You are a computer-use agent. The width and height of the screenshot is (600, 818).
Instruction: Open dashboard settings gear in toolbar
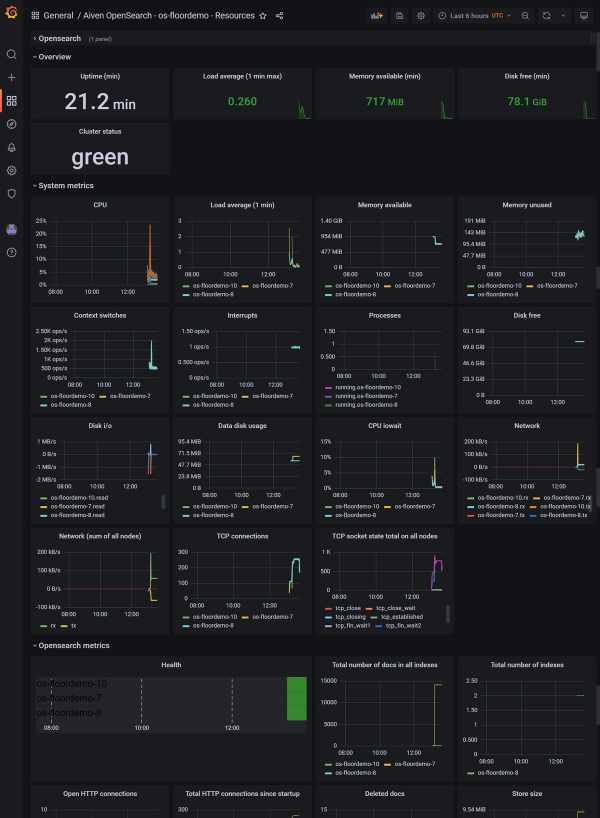pos(421,16)
